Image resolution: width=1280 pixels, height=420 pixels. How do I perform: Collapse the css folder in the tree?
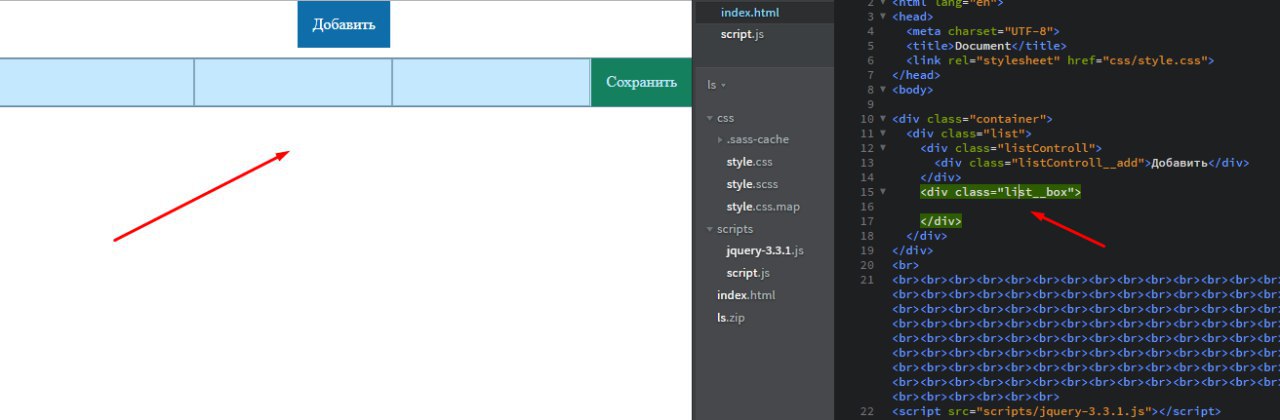coord(709,118)
